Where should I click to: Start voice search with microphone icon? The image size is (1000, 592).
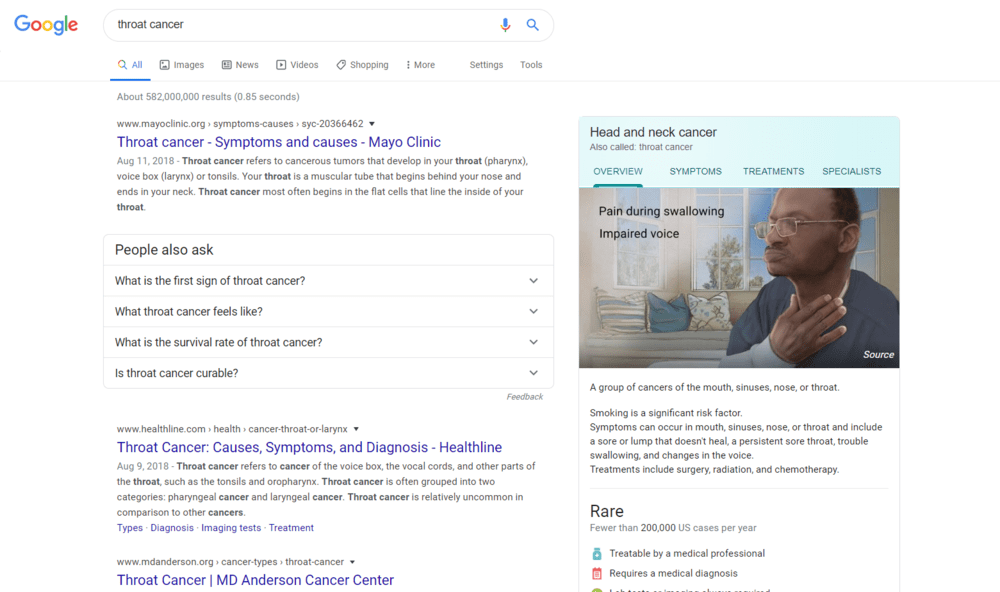coord(505,25)
